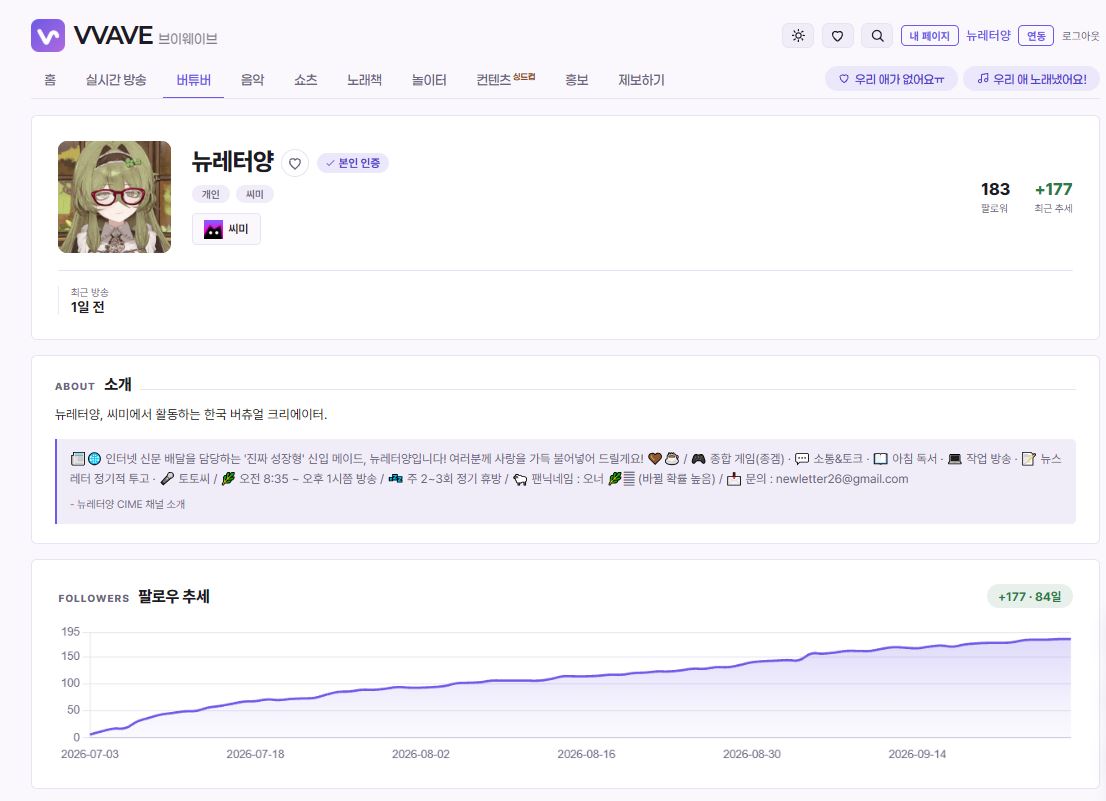Click the 연동 button
This screenshot has height=801, width=1106.
pos(1035,36)
